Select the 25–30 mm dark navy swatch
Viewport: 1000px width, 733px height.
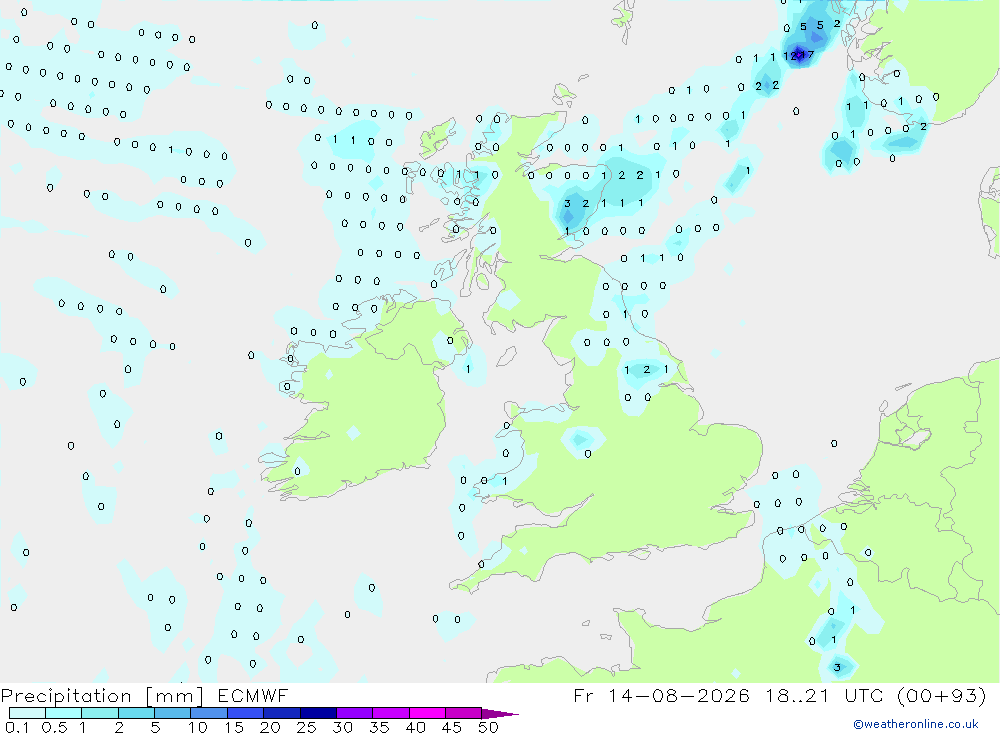click(318, 713)
